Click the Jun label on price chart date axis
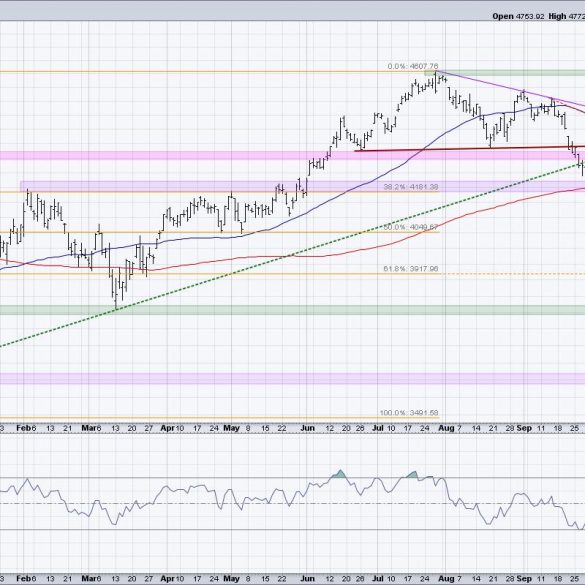Viewport: 585px width, 585px height. click(307, 428)
